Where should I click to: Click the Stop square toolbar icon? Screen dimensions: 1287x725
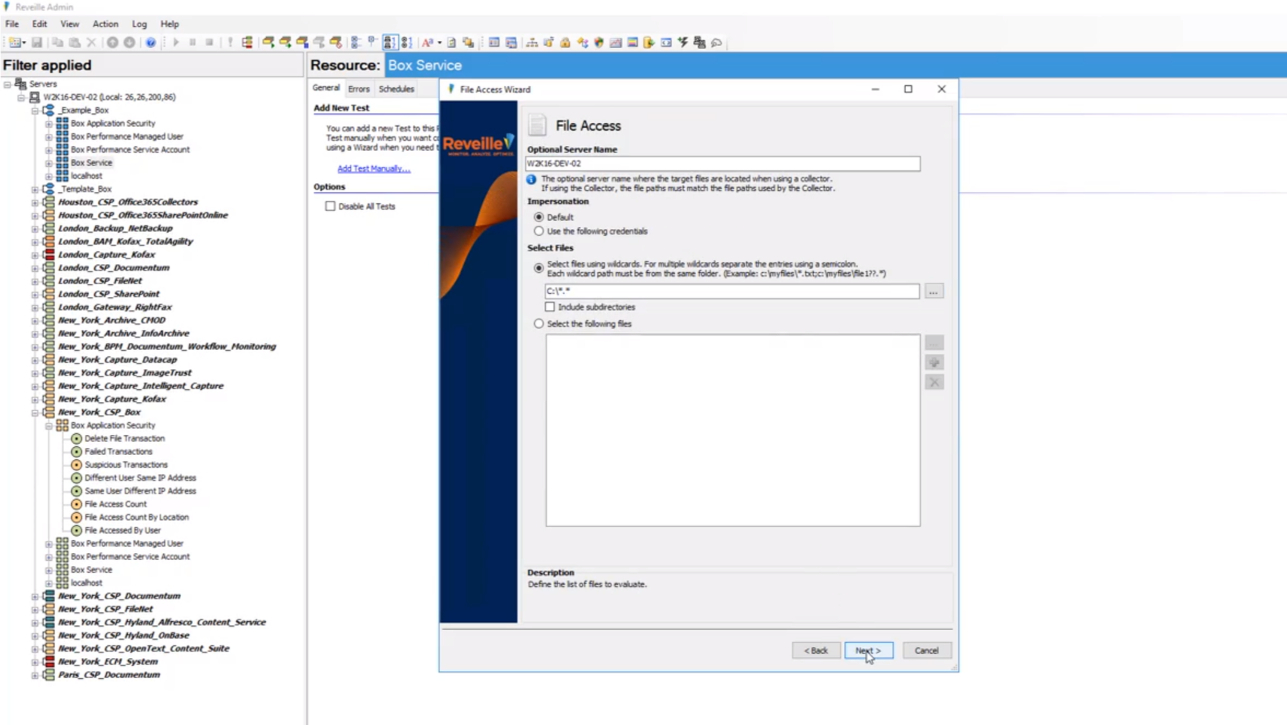click(x=209, y=43)
